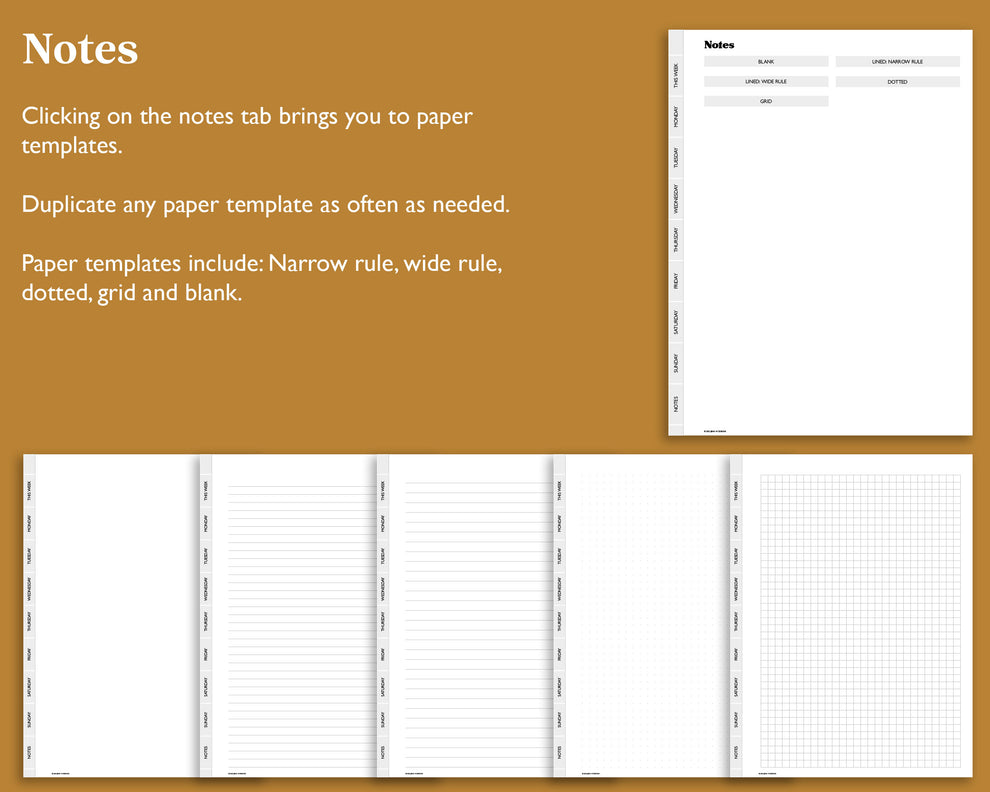Open the wide-ruled lined page preview
This screenshot has height=792, width=990.
pyautogui.click(x=465, y=615)
